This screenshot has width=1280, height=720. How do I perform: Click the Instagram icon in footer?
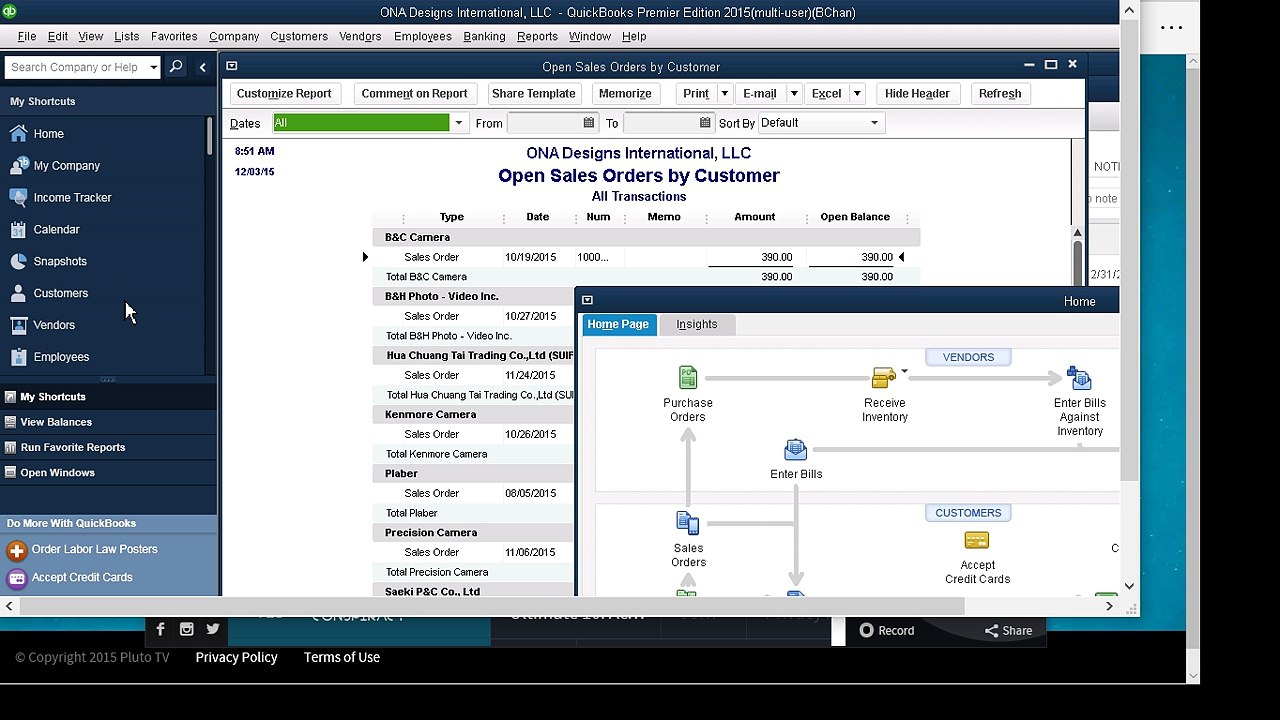(x=186, y=629)
